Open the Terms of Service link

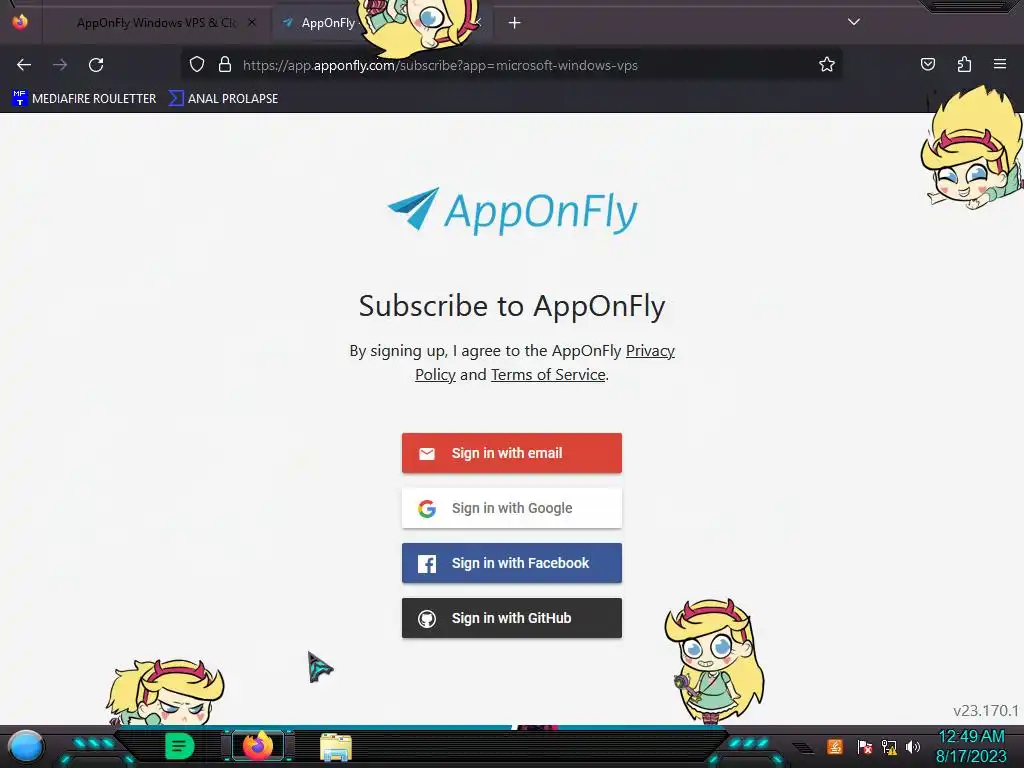click(548, 375)
